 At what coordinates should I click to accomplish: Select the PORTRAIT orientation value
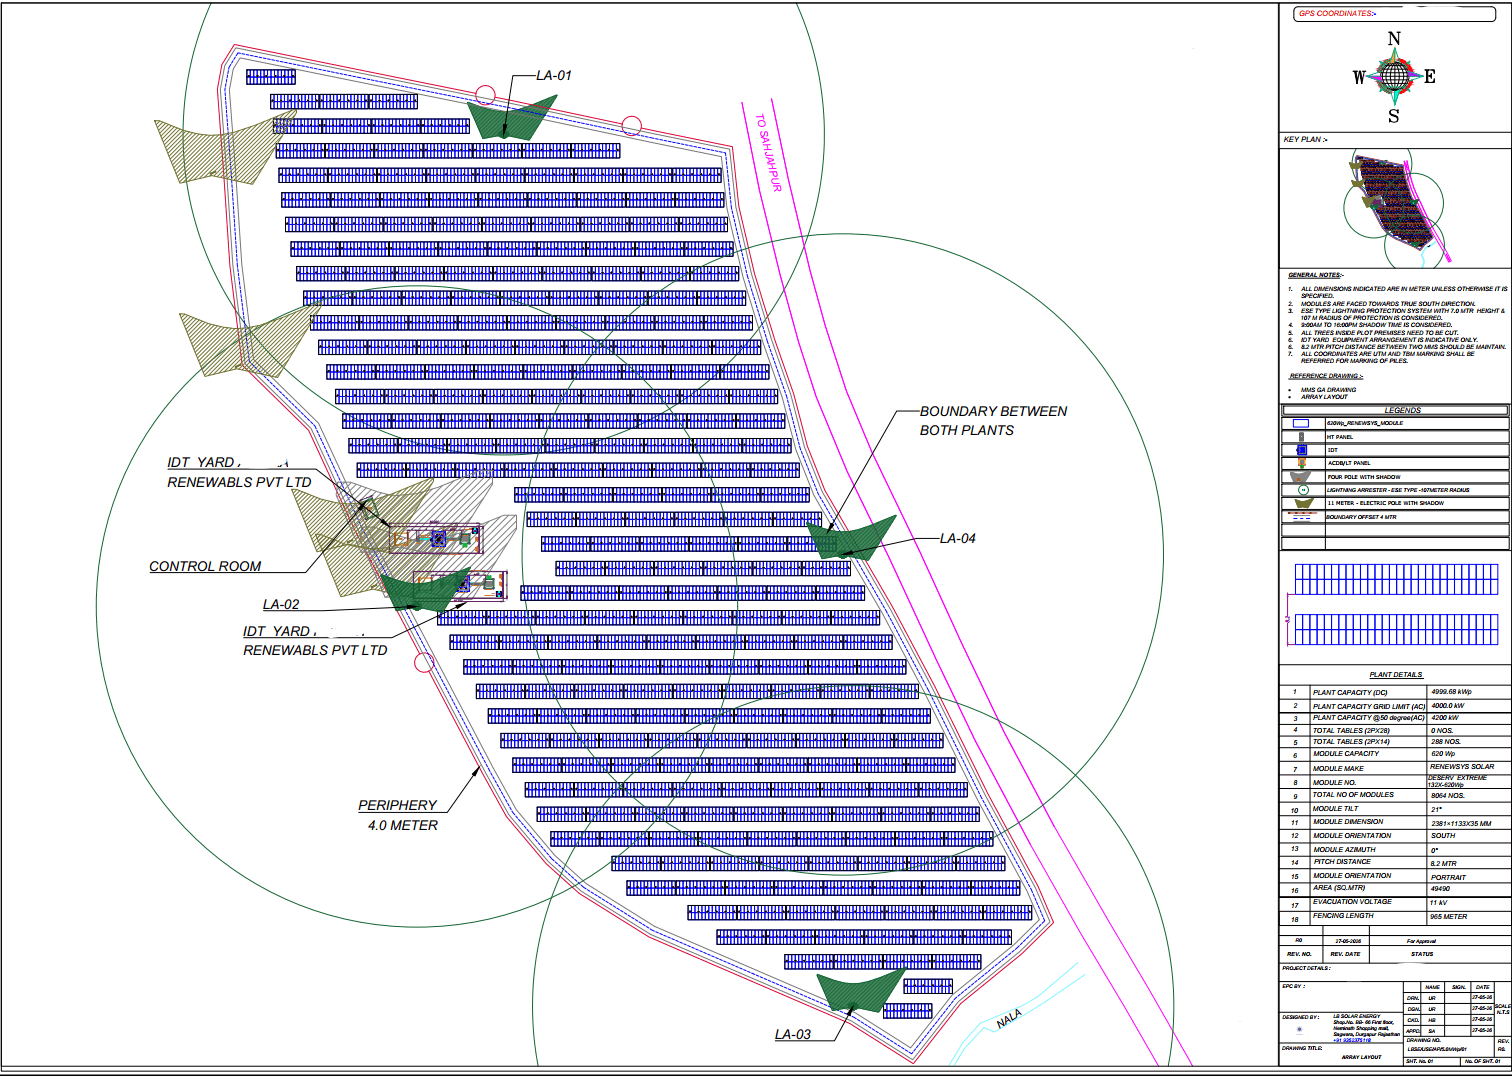(x=1448, y=878)
